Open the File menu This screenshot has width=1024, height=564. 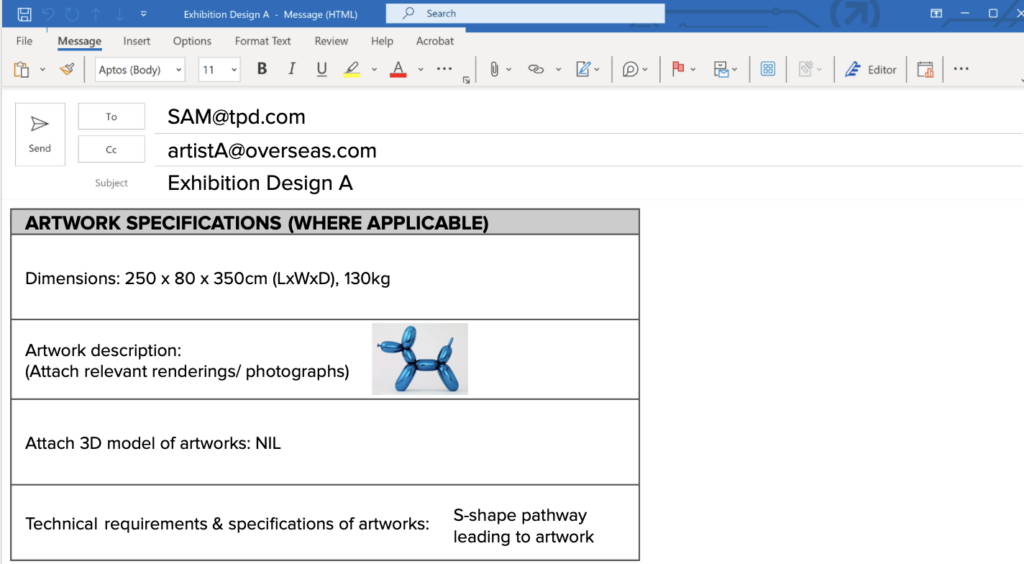point(24,40)
